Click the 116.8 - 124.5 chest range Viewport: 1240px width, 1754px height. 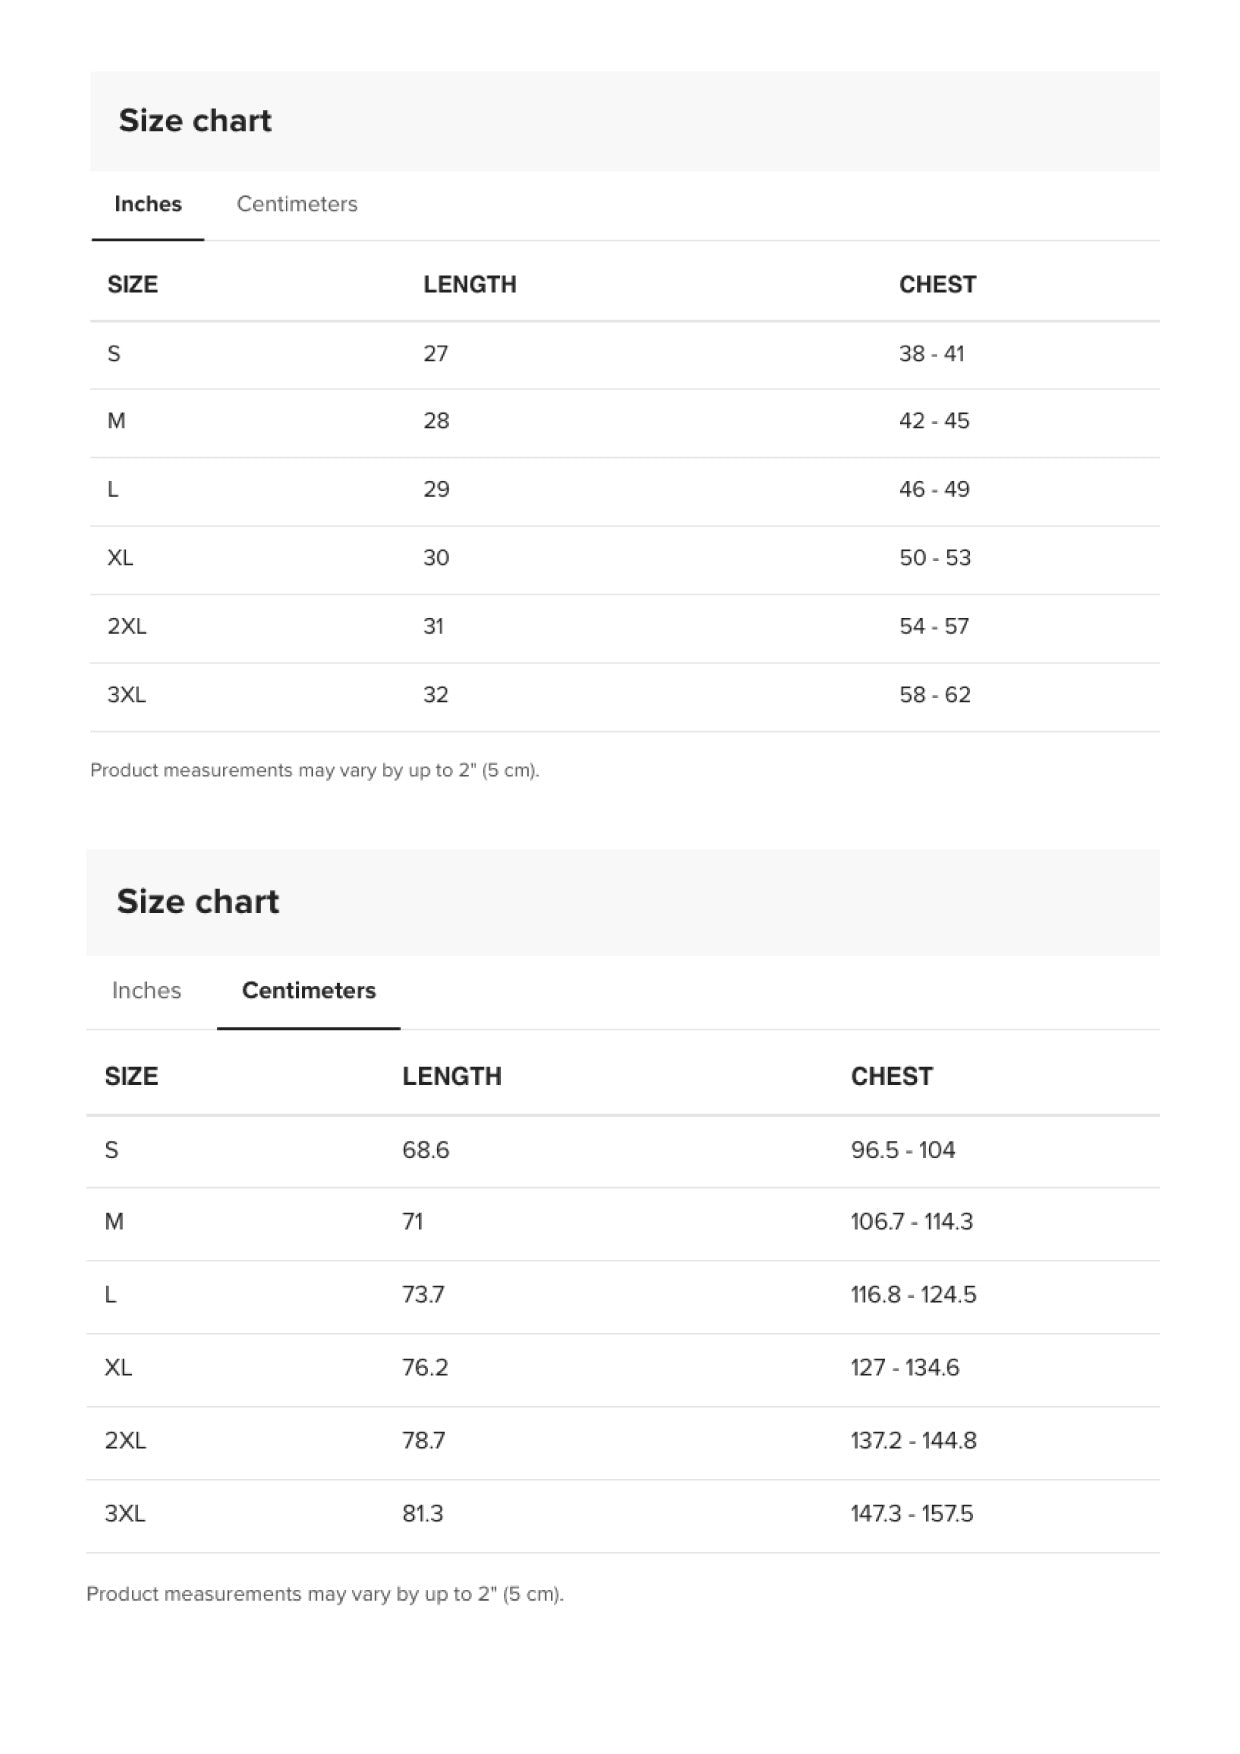coord(913,1294)
